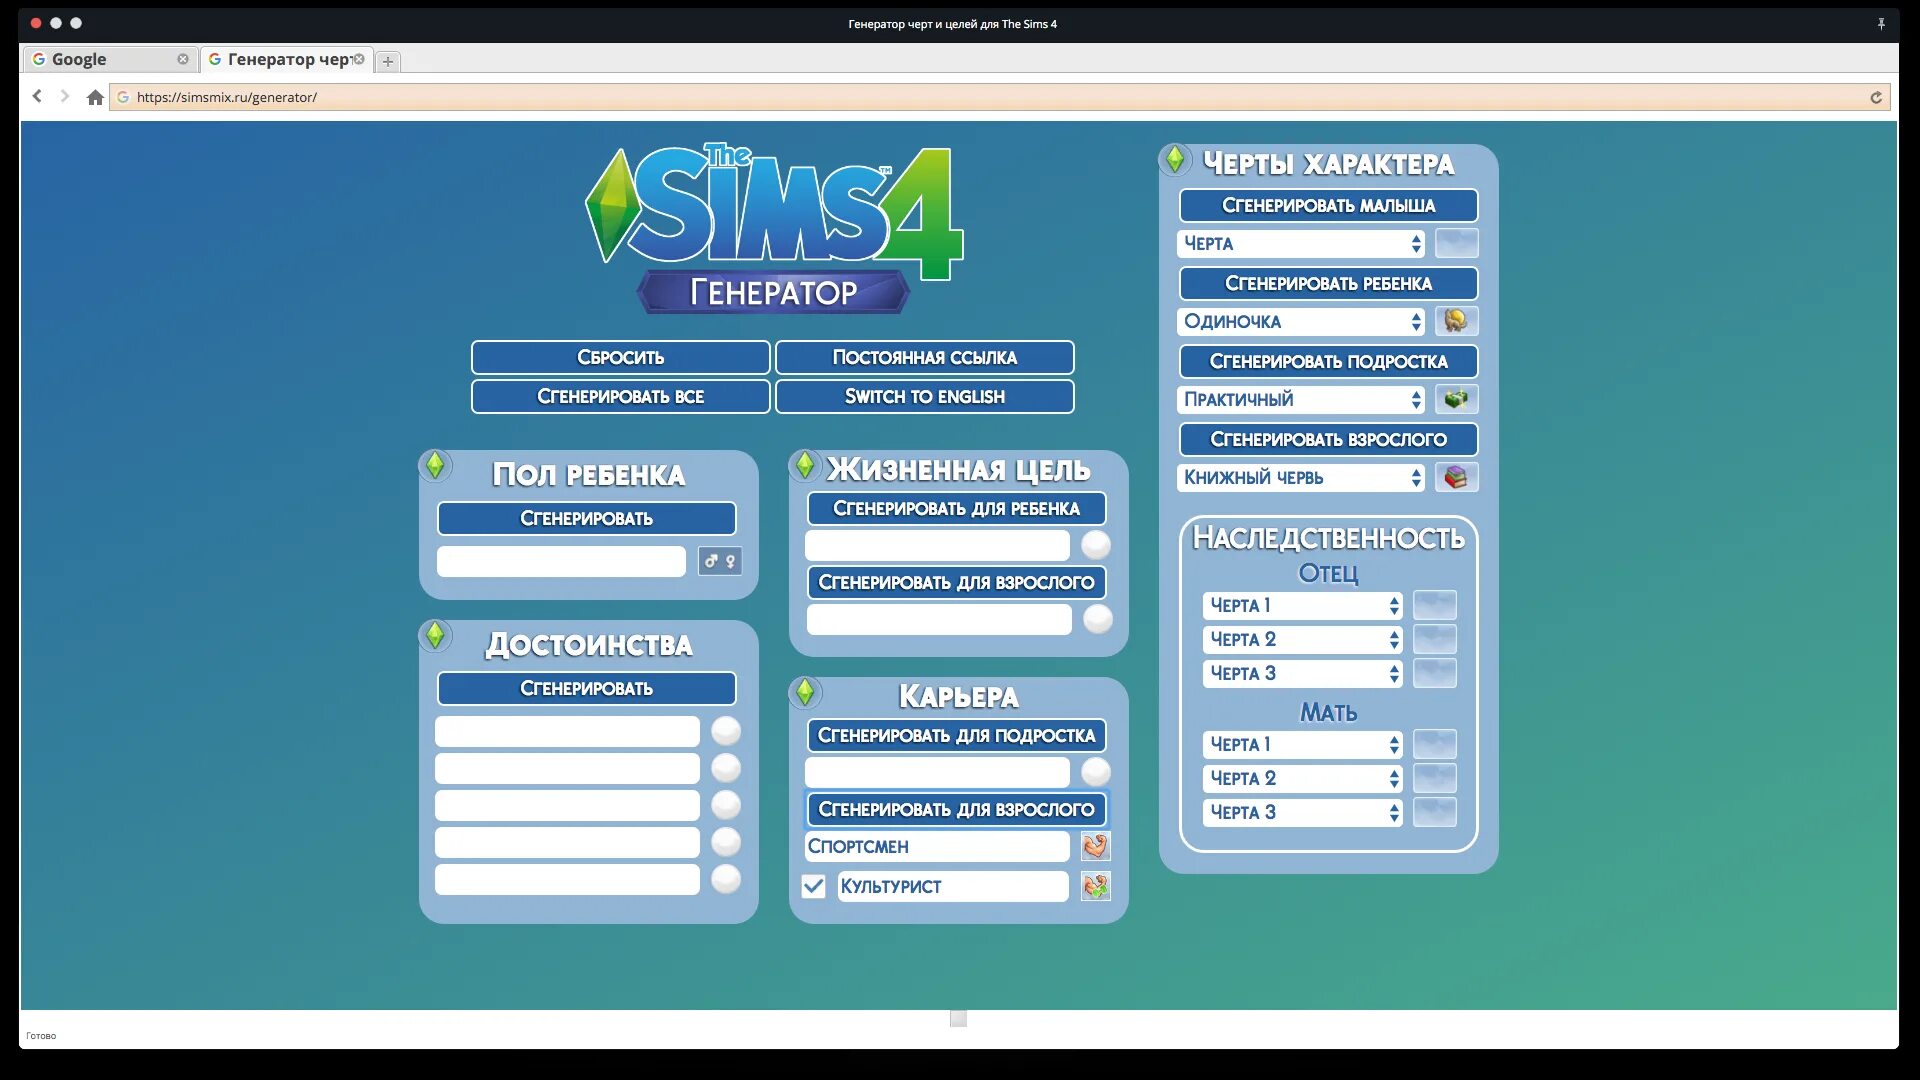Click Сгенерировать взрослого trait button
Image resolution: width=1920 pixels, height=1080 pixels.
(1328, 439)
